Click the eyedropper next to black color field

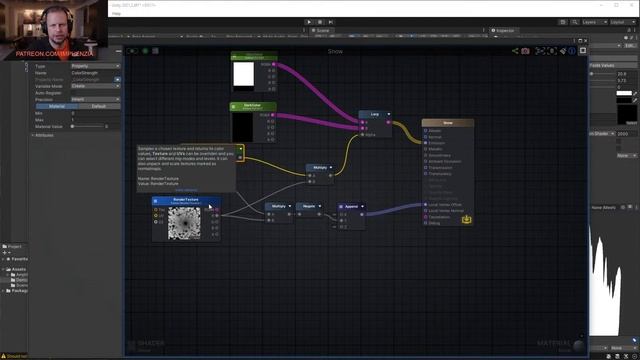[x=635, y=100]
